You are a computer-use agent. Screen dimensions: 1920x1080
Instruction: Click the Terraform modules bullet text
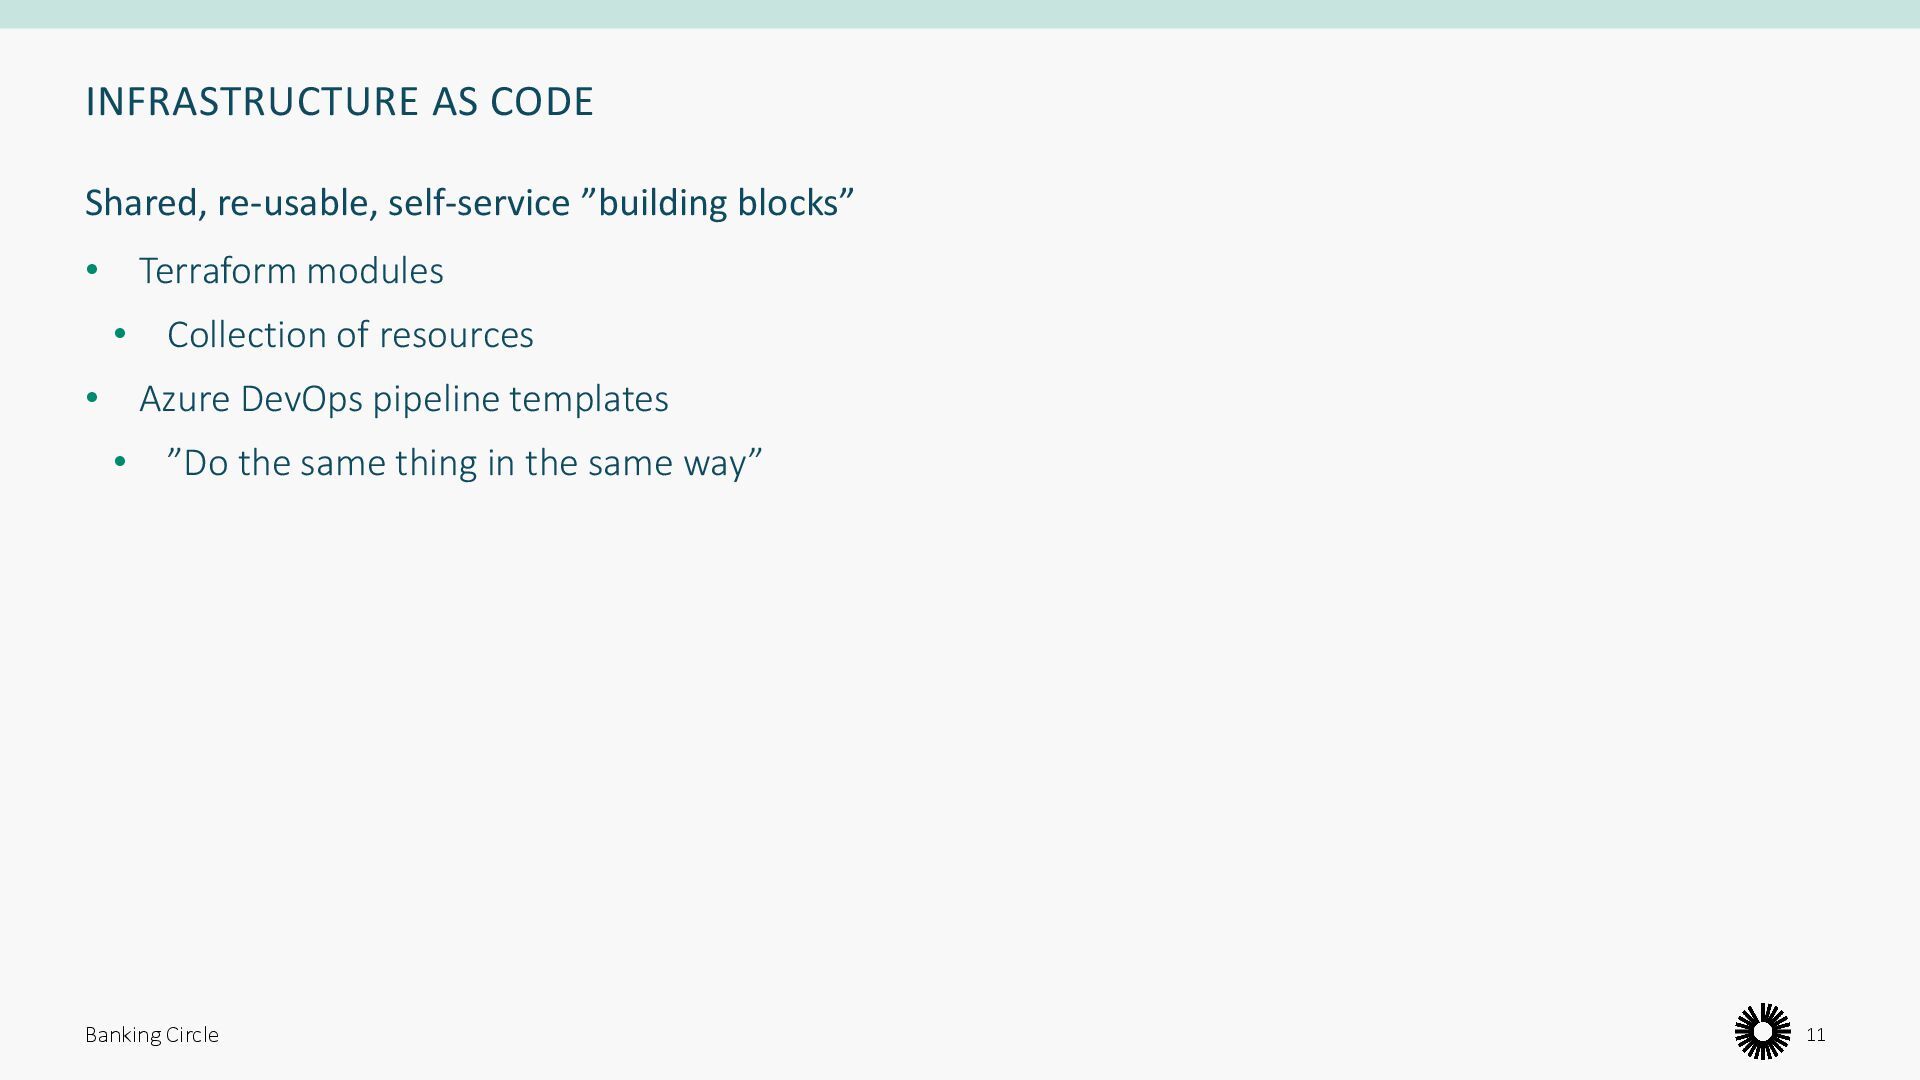[291, 270]
